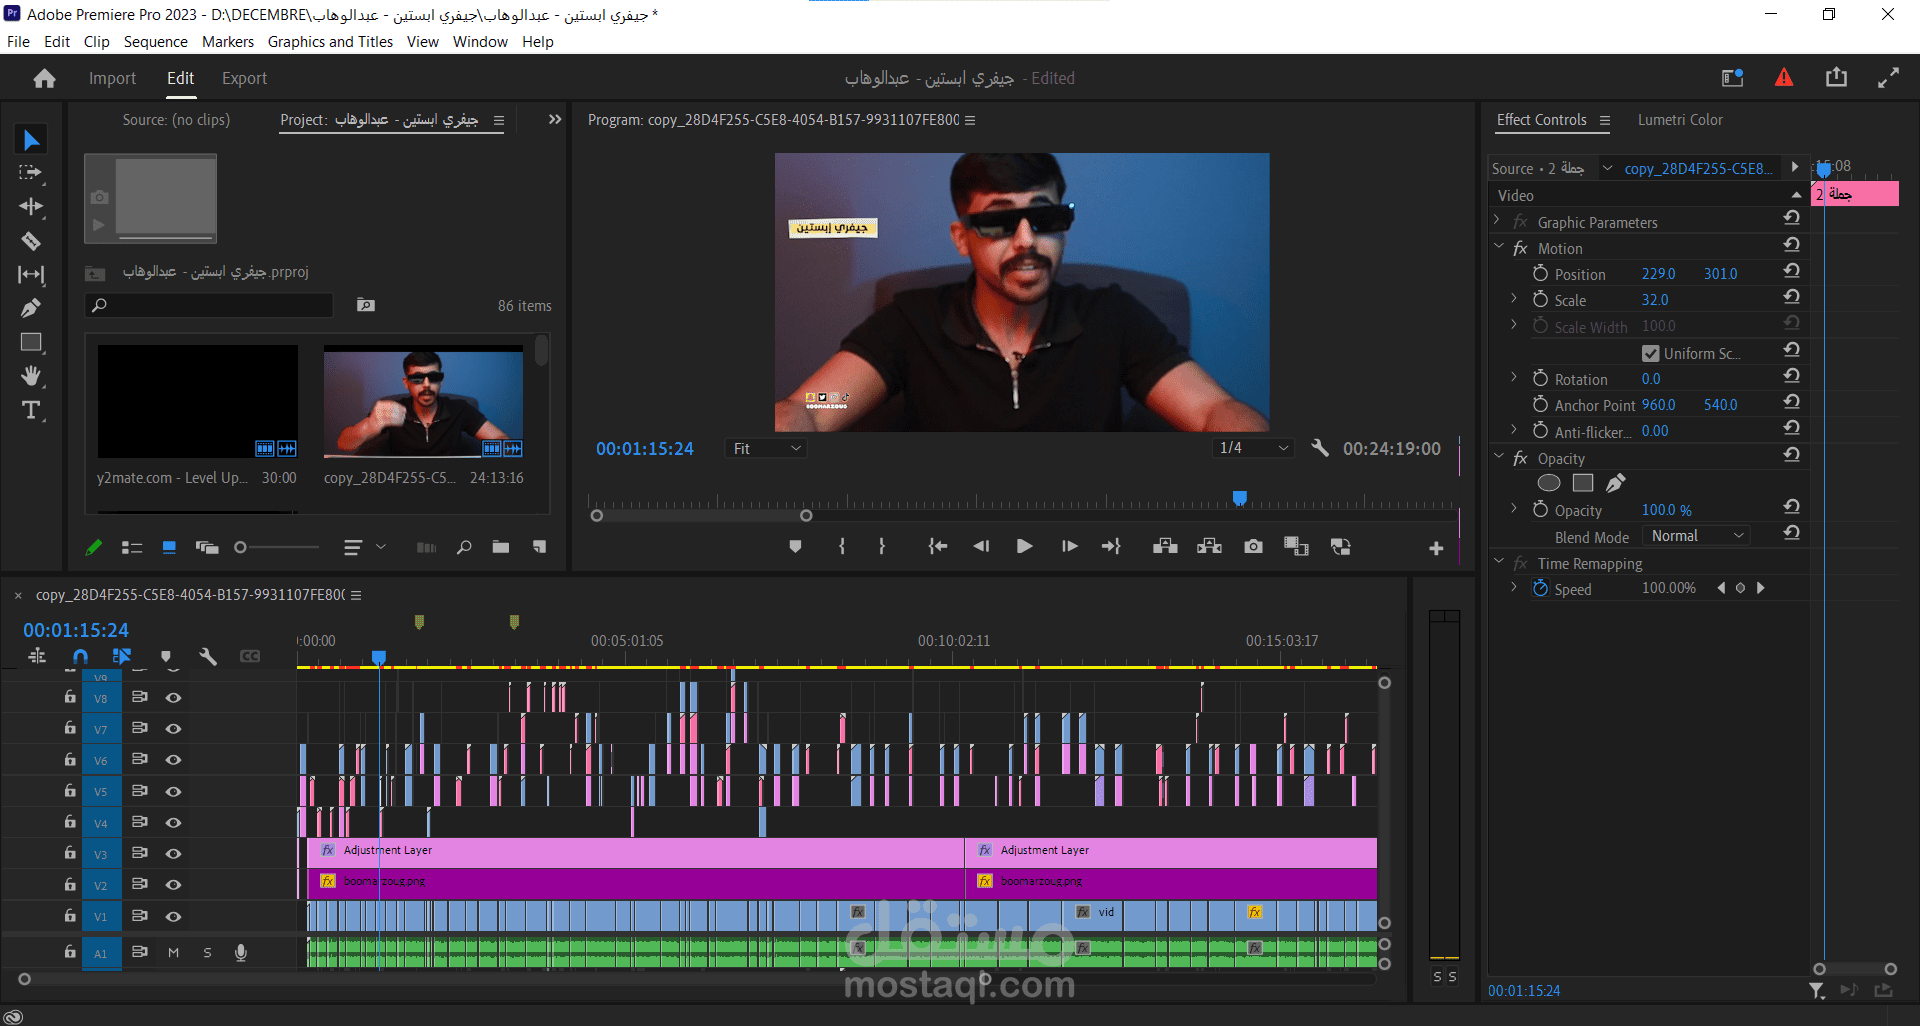Toggle Uniform Scale checkbox
Image resolution: width=1920 pixels, height=1026 pixels.
[1650, 353]
